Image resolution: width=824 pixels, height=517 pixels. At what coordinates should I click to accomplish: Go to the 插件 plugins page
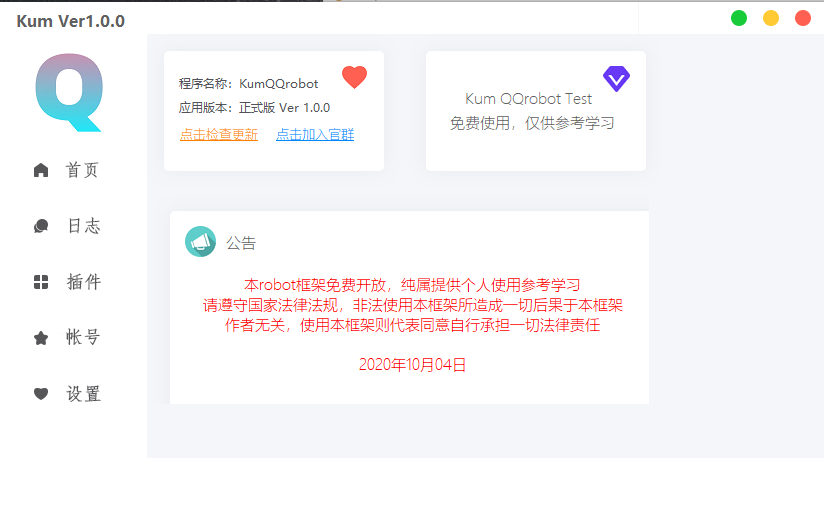point(83,282)
